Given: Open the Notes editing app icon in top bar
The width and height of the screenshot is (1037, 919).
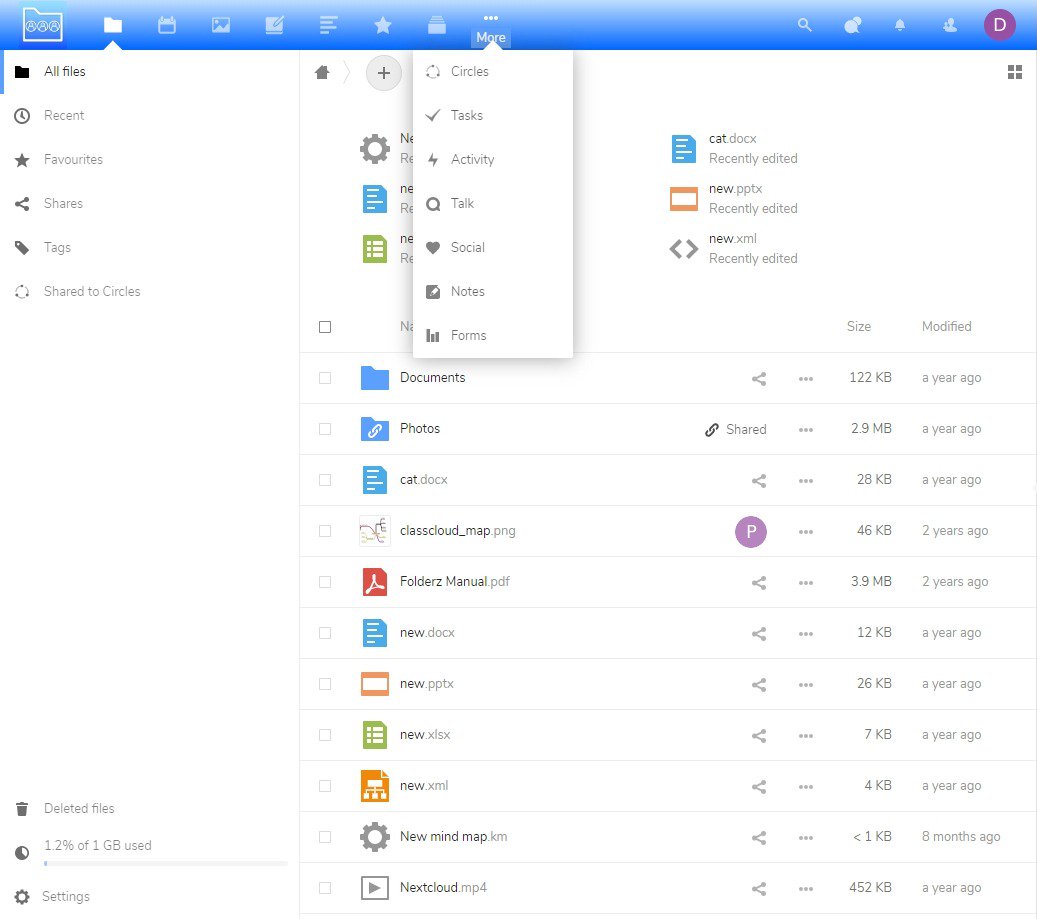Looking at the screenshot, I should (x=274, y=26).
